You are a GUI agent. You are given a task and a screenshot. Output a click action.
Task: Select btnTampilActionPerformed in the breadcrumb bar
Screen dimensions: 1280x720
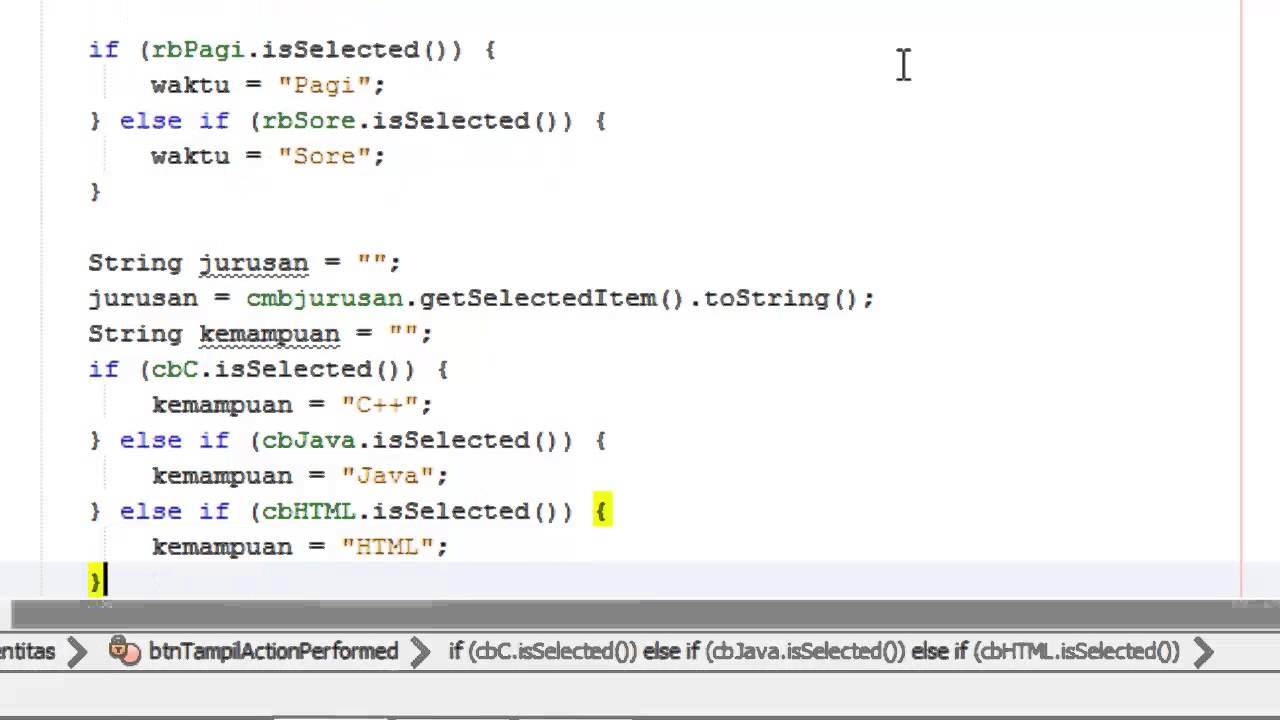click(273, 652)
